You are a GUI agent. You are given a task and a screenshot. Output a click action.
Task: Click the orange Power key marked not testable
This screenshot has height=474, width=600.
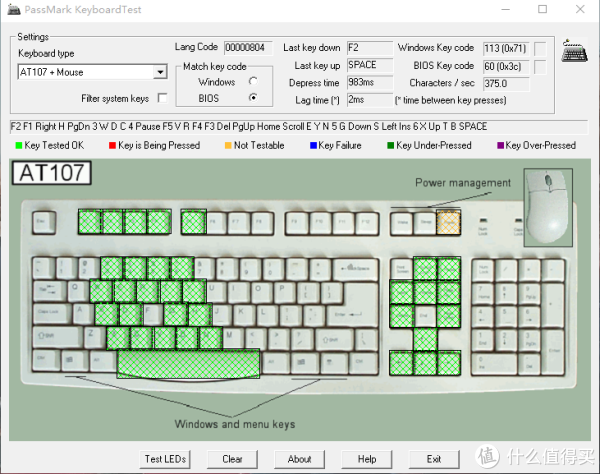coord(448,222)
